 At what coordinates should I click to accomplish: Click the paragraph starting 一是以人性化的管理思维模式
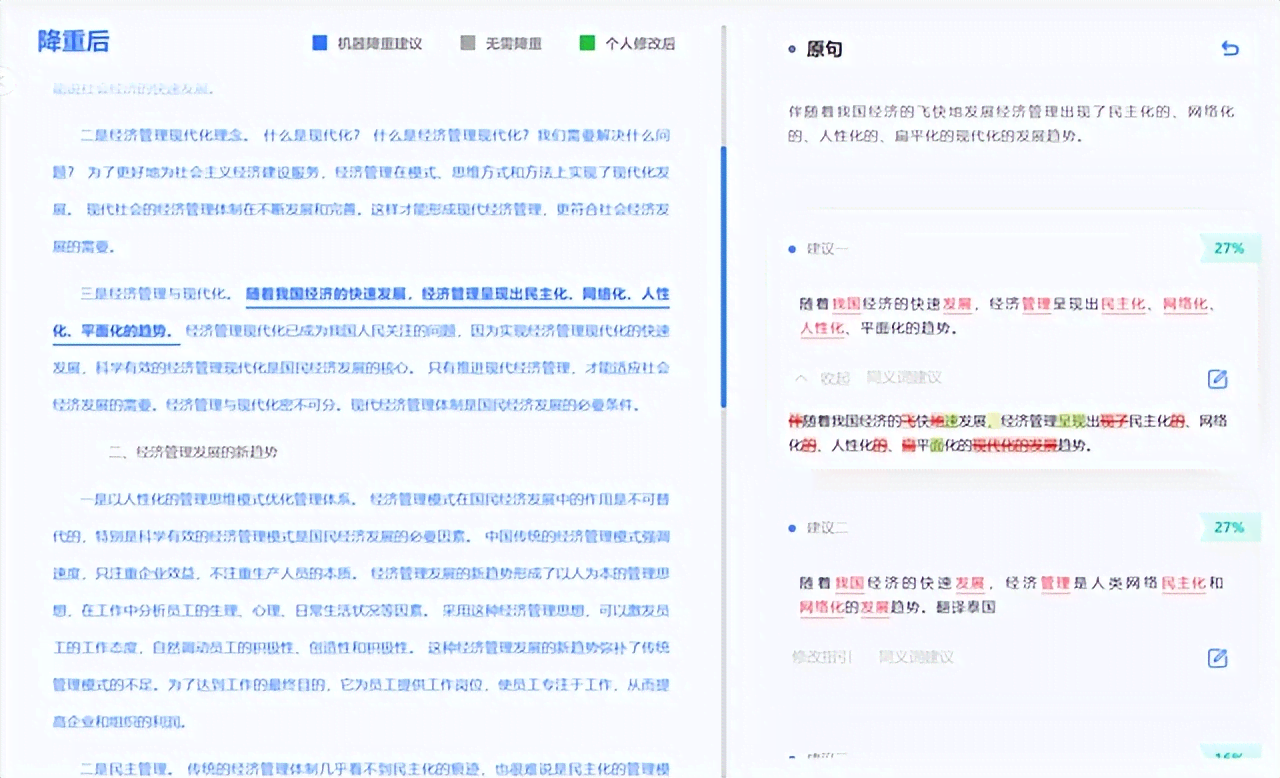point(361,609)
